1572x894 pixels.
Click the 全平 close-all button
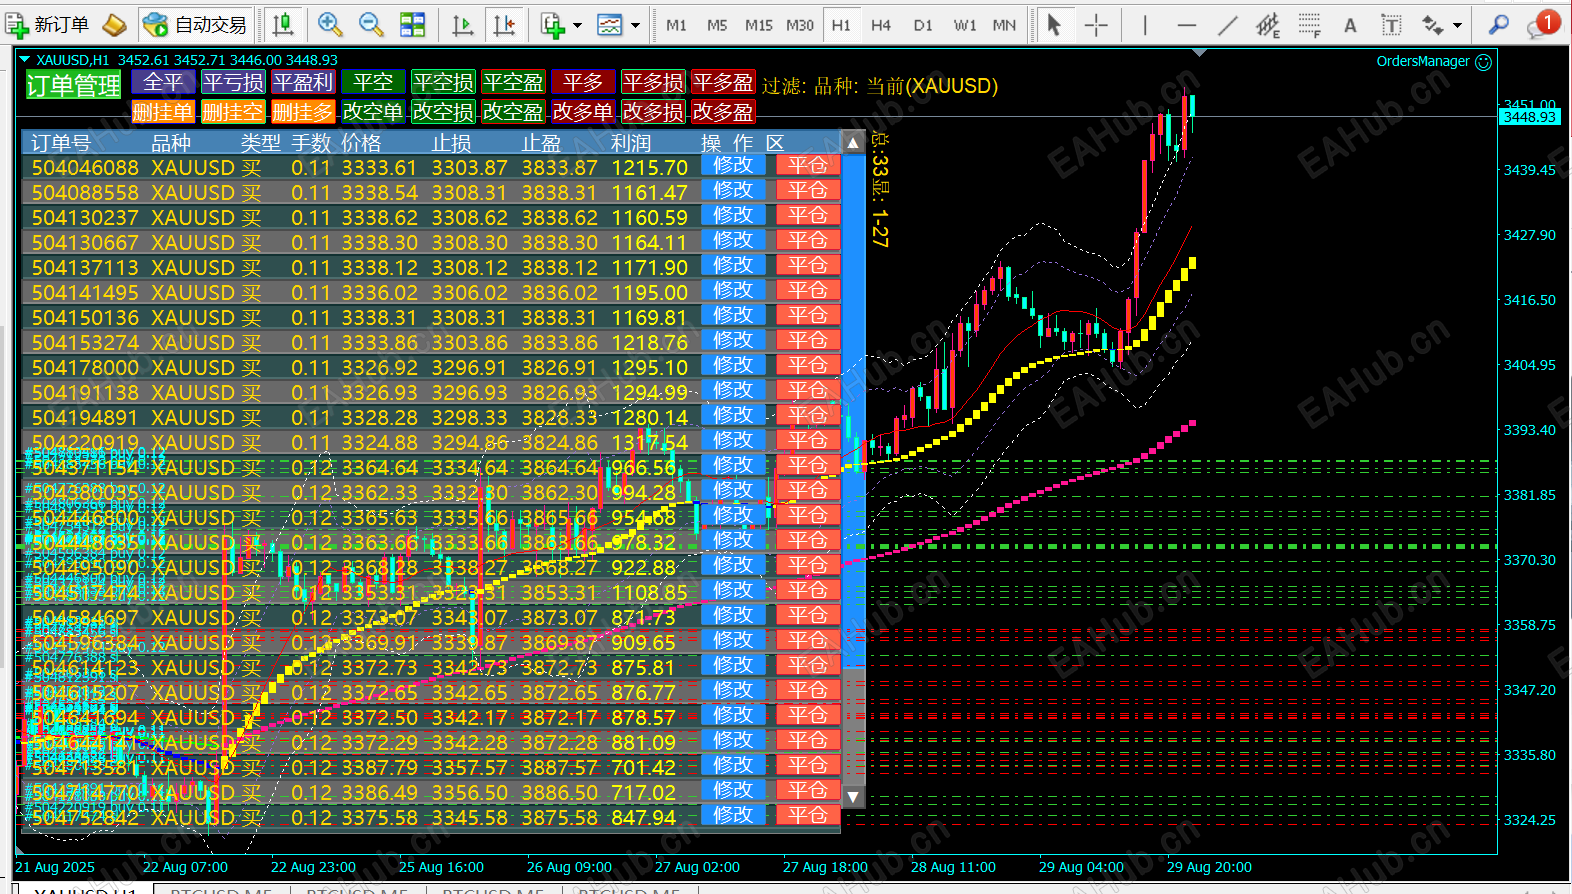163,82
